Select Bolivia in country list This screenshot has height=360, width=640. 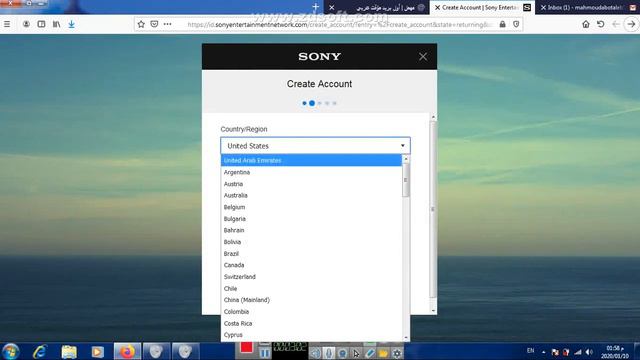pyautogui.click(x=311, y=242)
